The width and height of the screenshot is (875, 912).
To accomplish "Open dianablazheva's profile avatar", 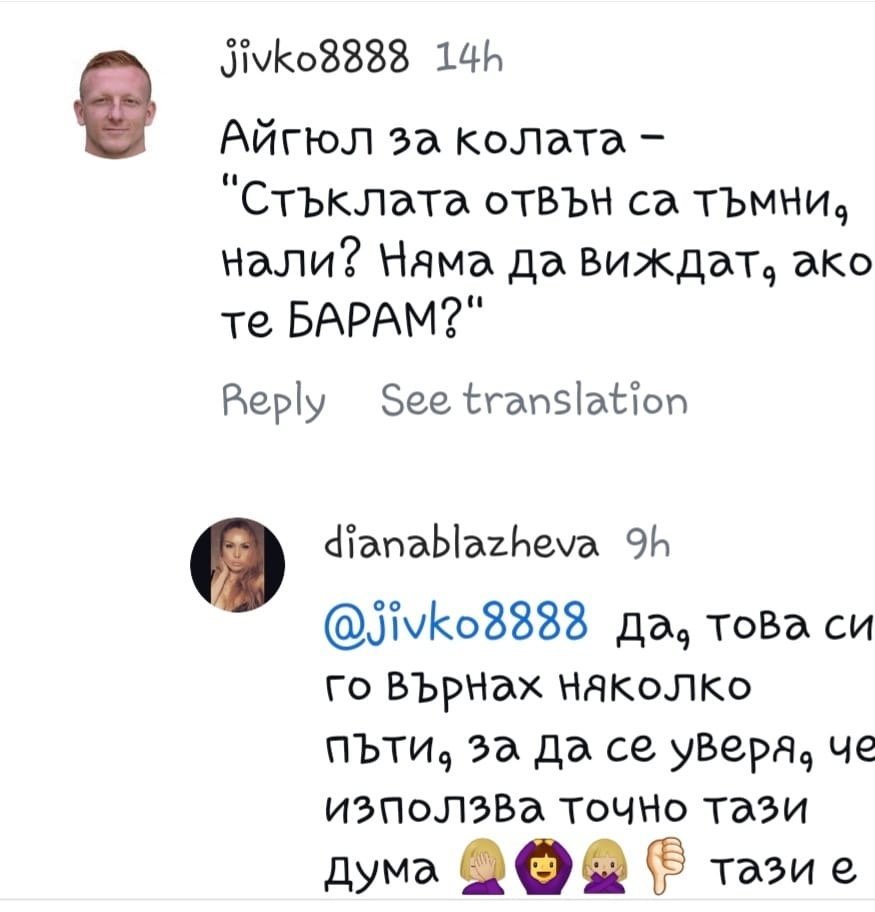I will (x=237, y=565).
